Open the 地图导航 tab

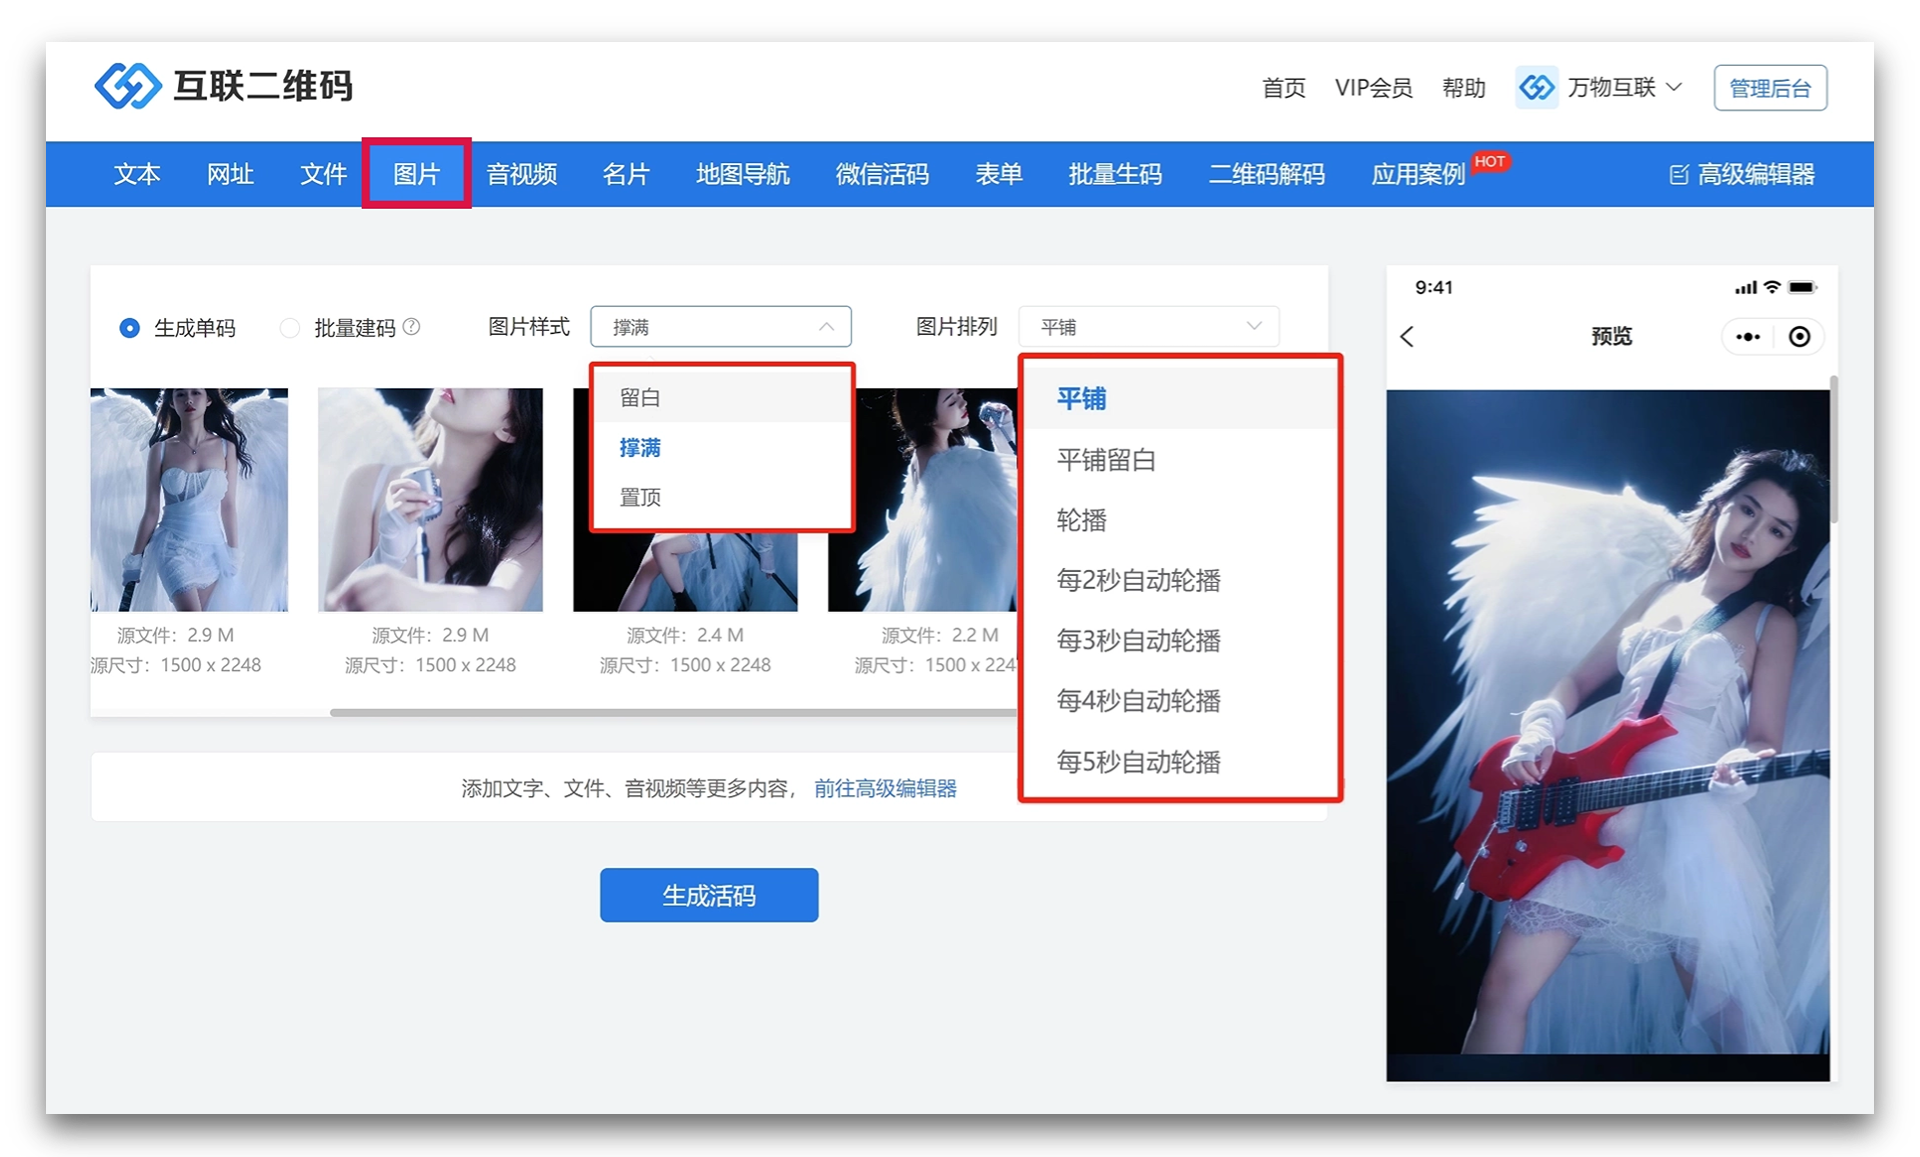click(742, 174)
